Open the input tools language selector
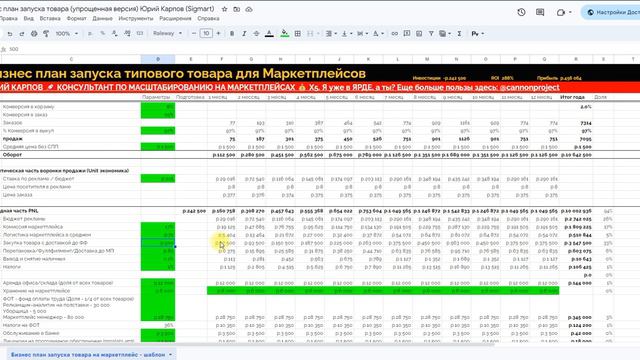 477,33
